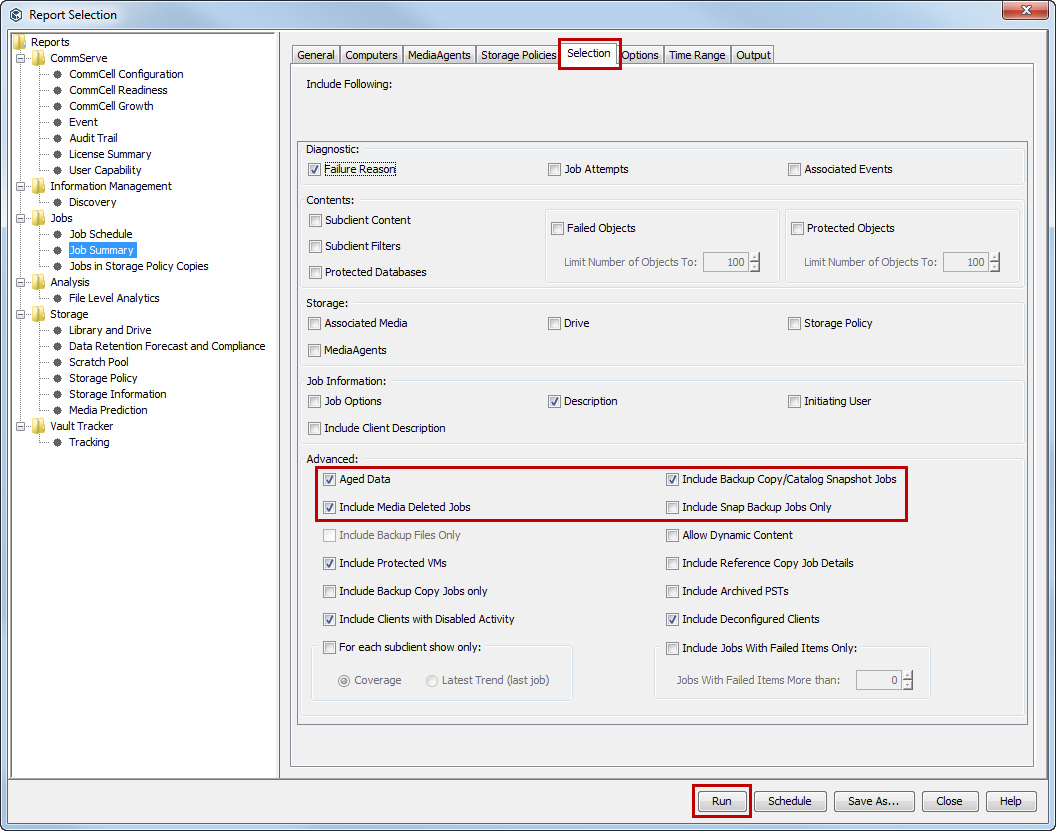Check the Failed Objects option

click(558, 228)
